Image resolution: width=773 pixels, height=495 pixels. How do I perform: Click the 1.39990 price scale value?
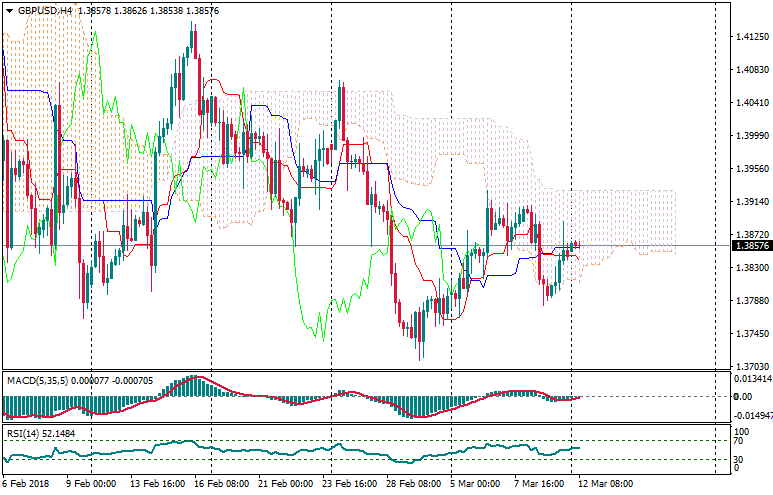click(x=750, y=136)
